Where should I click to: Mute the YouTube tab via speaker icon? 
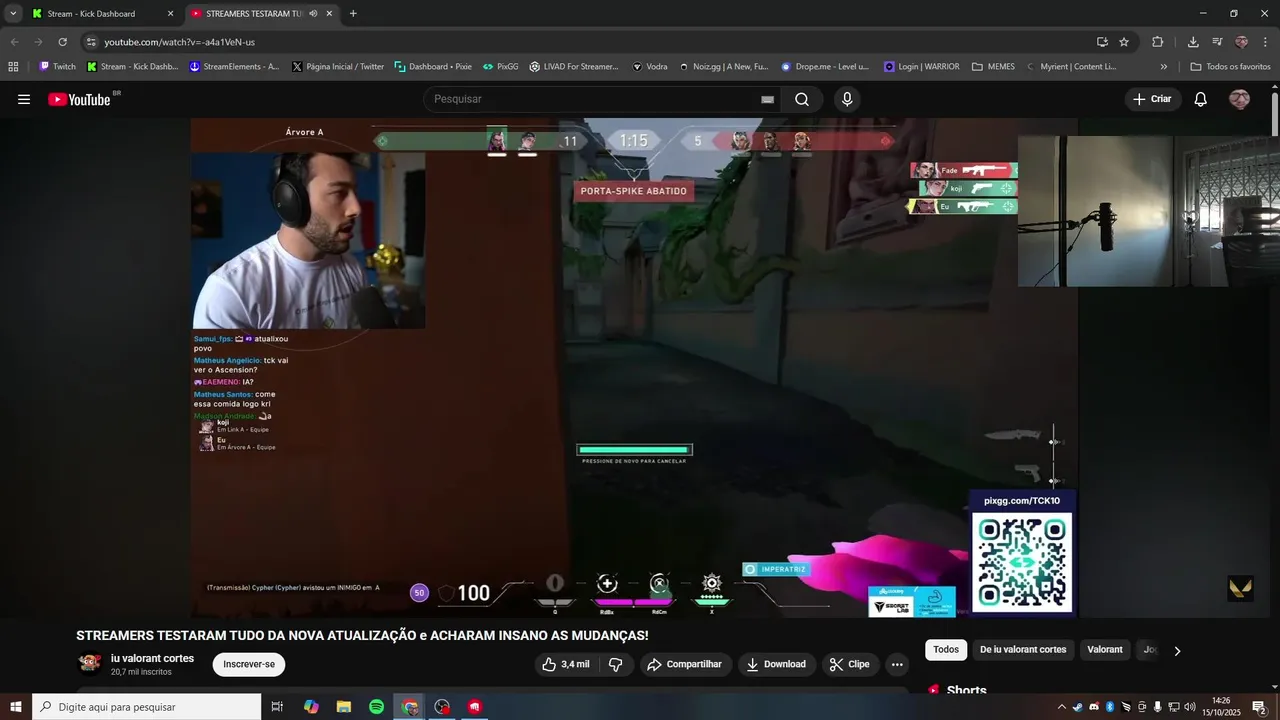coord(313,14)
